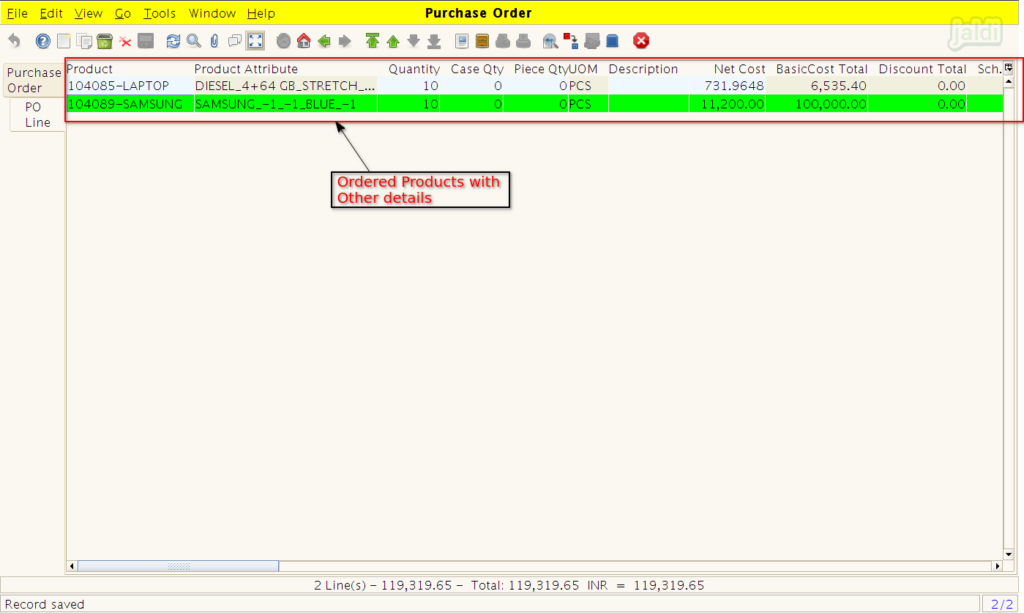
Task: Go to the Home menu icon
Action: pyautogui.click(x=304, y=41)
